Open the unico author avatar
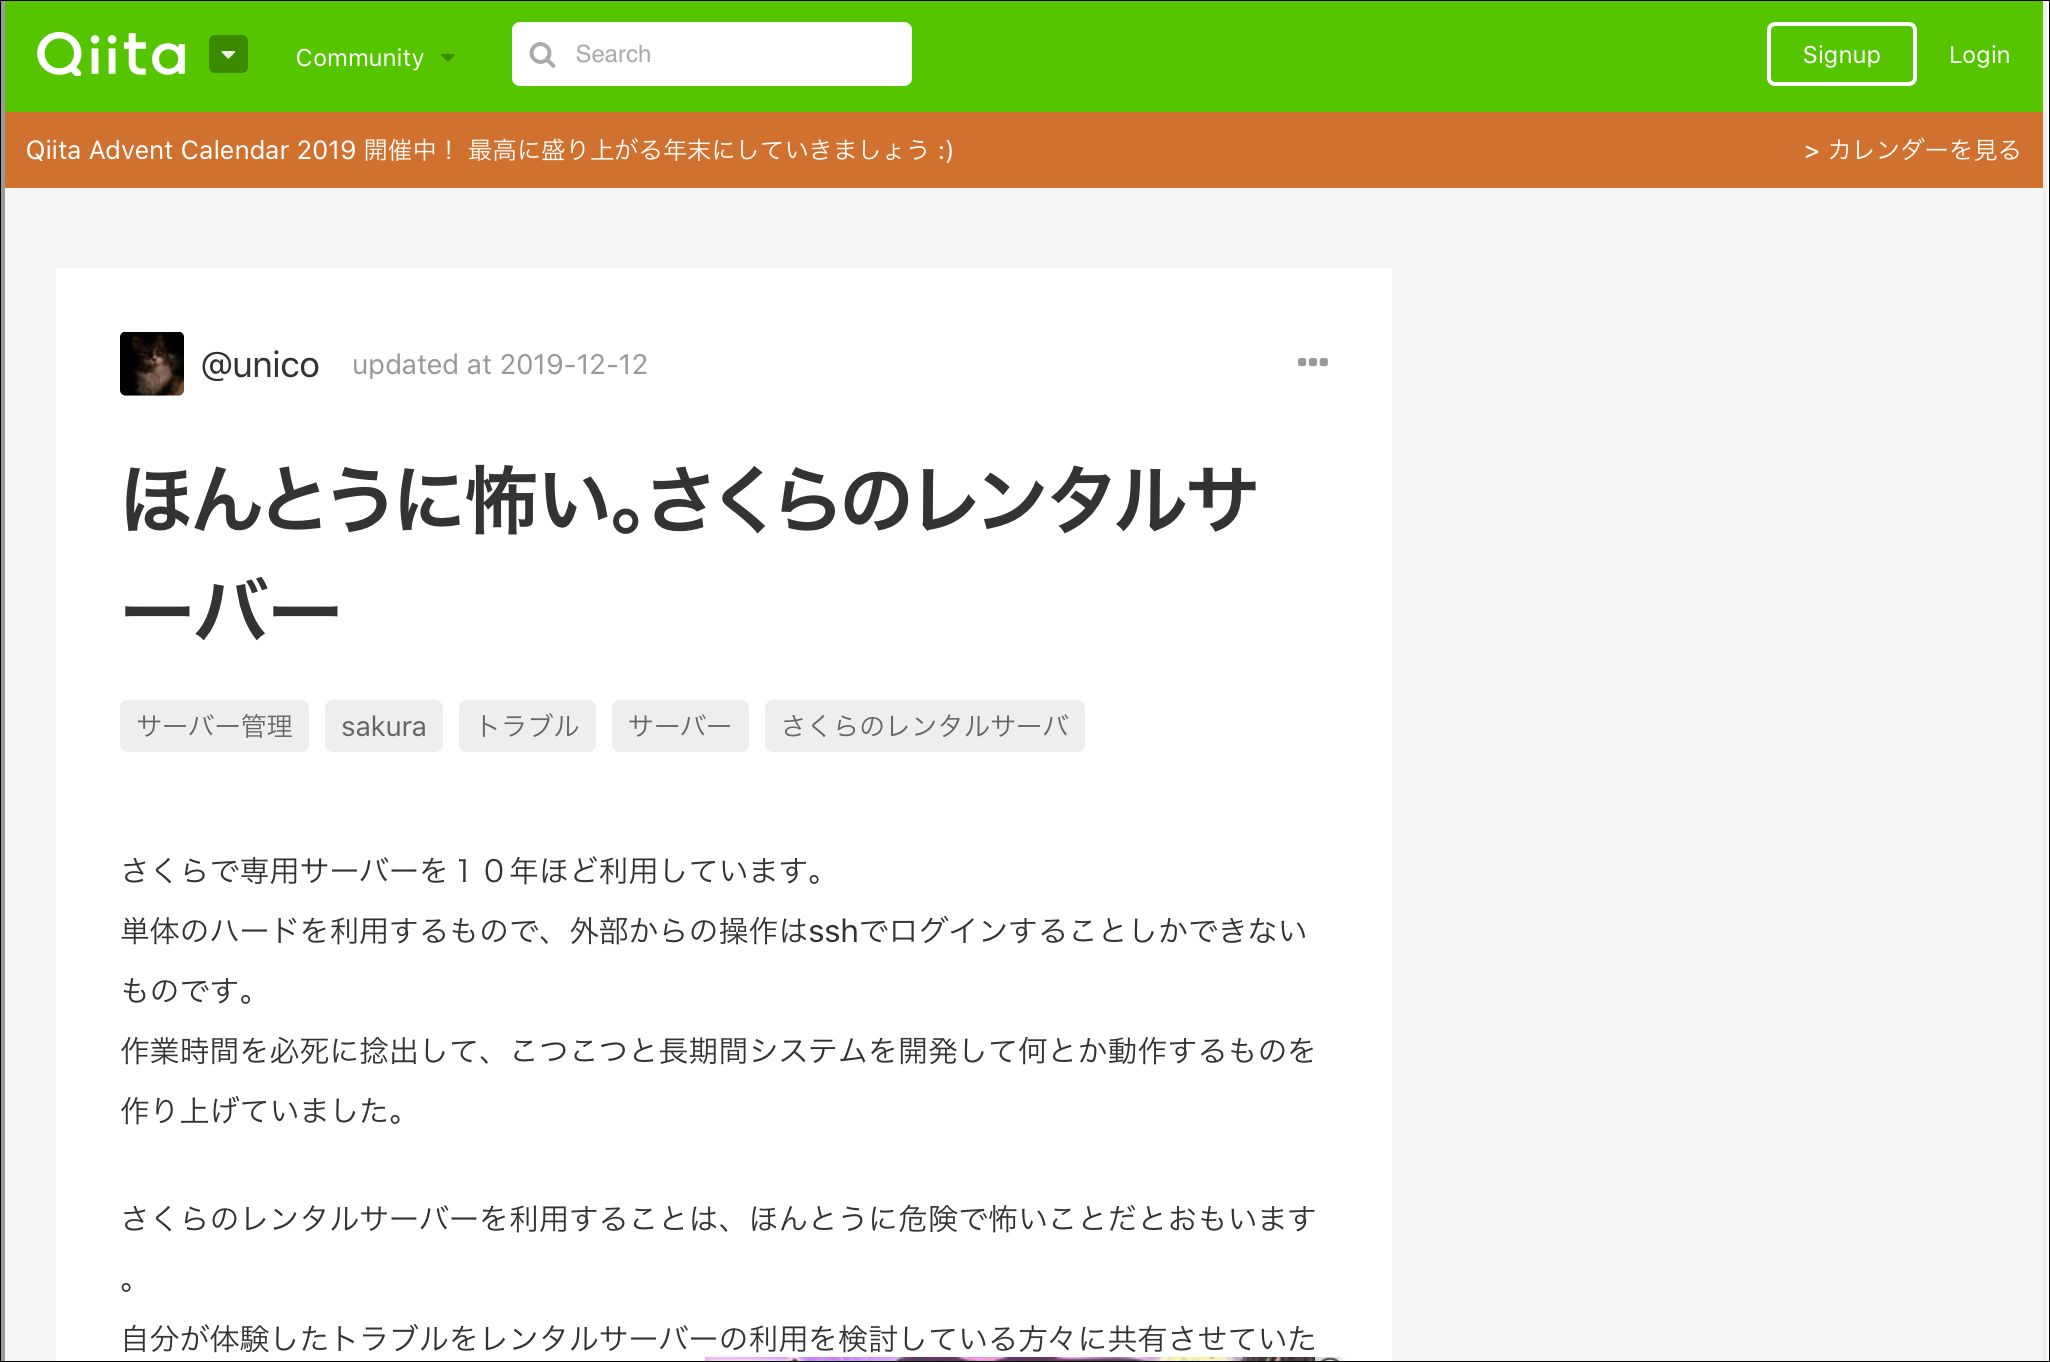 152,364
